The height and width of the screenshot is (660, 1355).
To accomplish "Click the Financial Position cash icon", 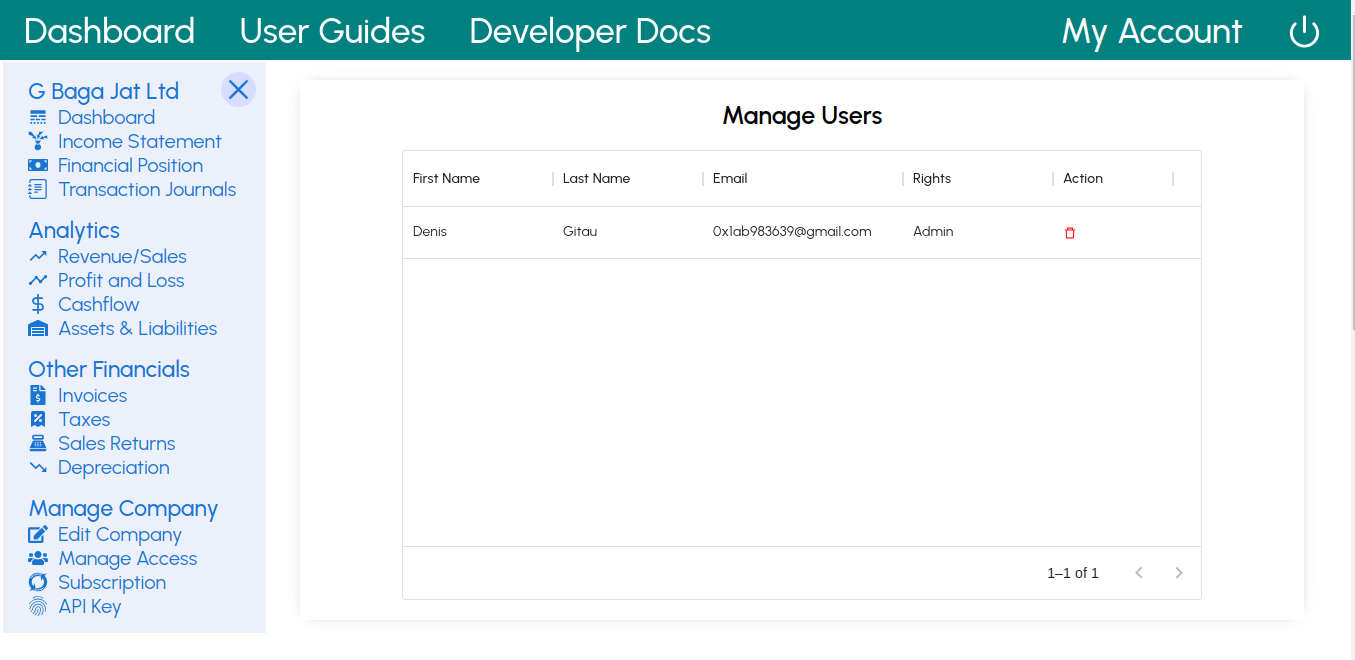I will [x=38, y=166].
